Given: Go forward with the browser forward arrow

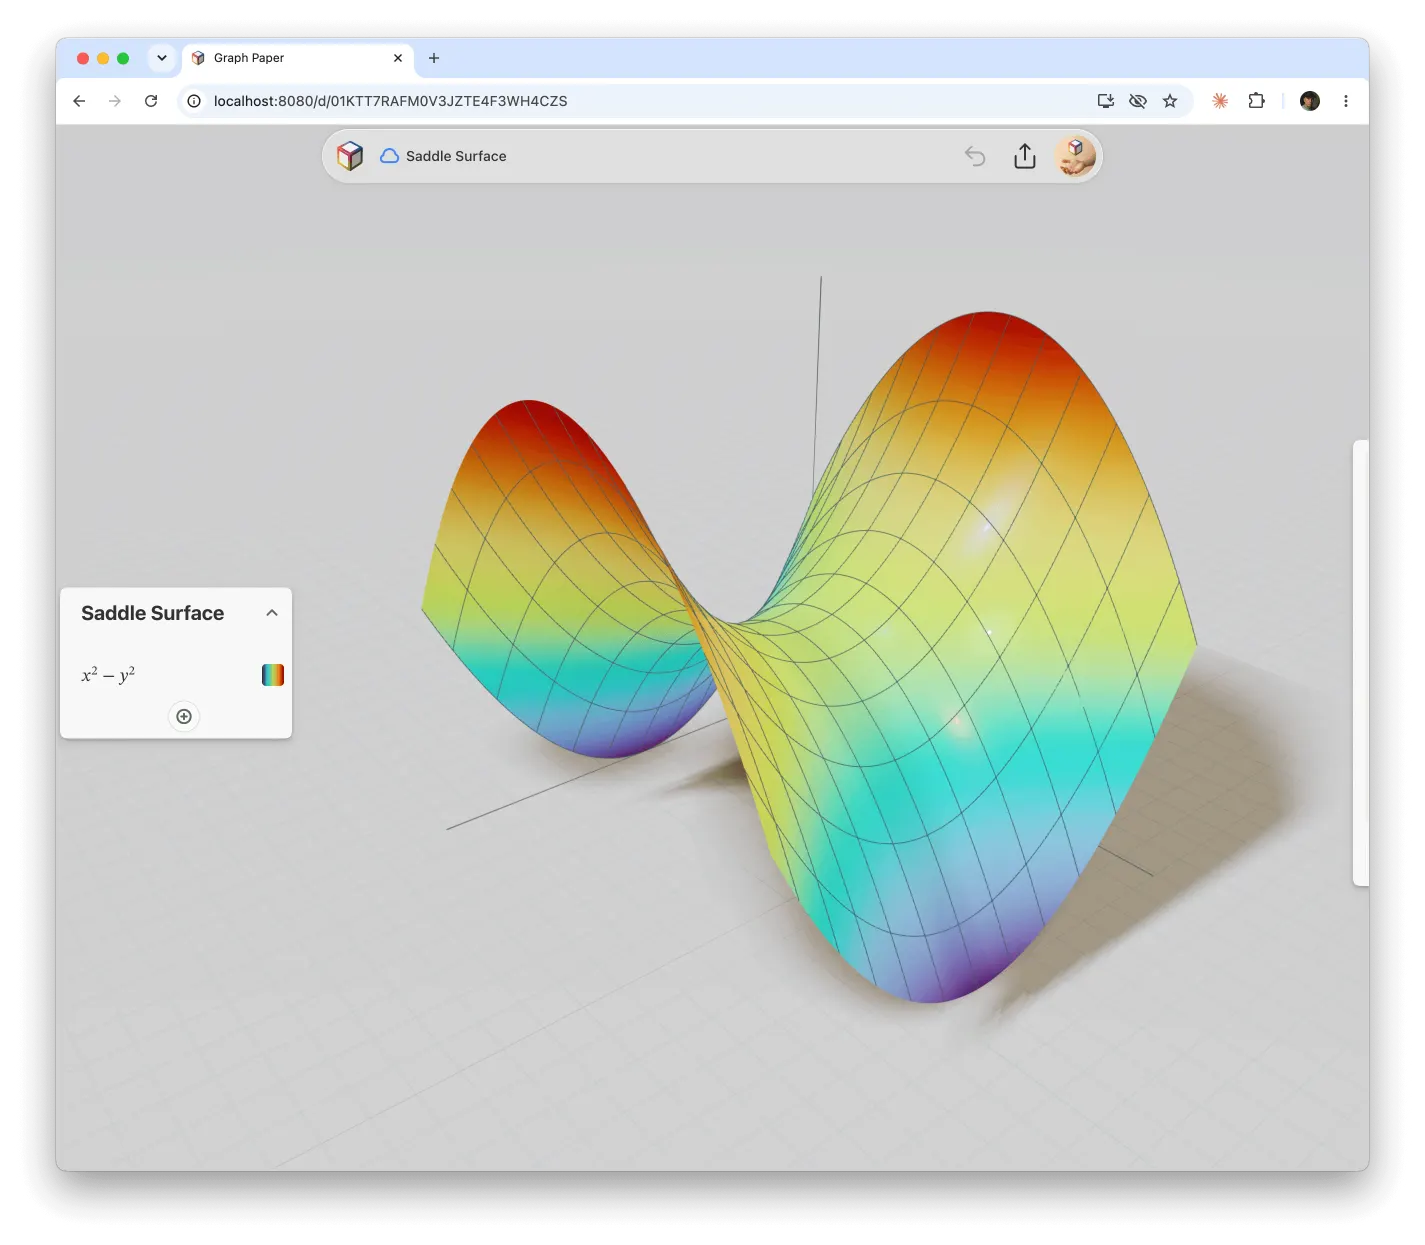Looking at the screenshot, I should point(115,101).
